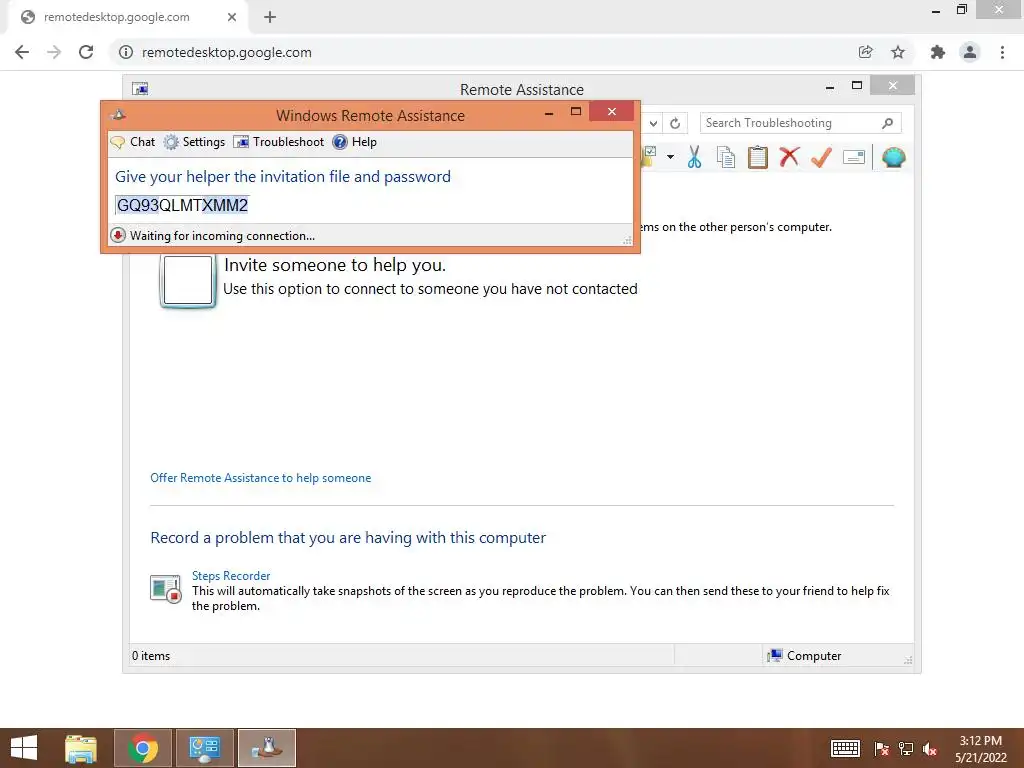Click Remote Assistance window title icon
The width and height of the screenshot is (1024, 768).
point(140,89)
